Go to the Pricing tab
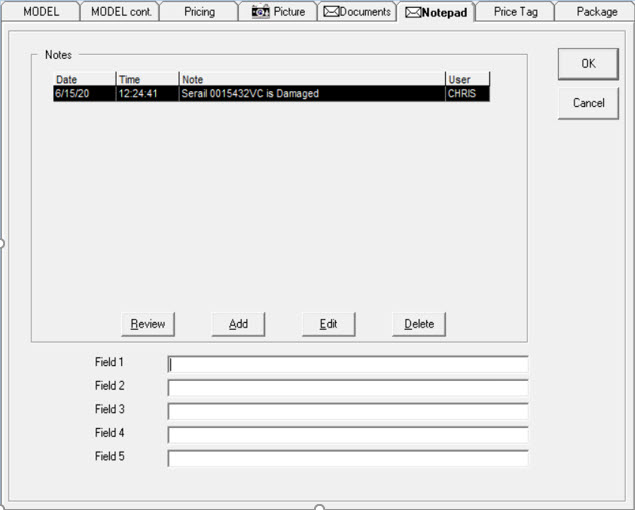This screenshot has width=635, height=510. (199, 11)
